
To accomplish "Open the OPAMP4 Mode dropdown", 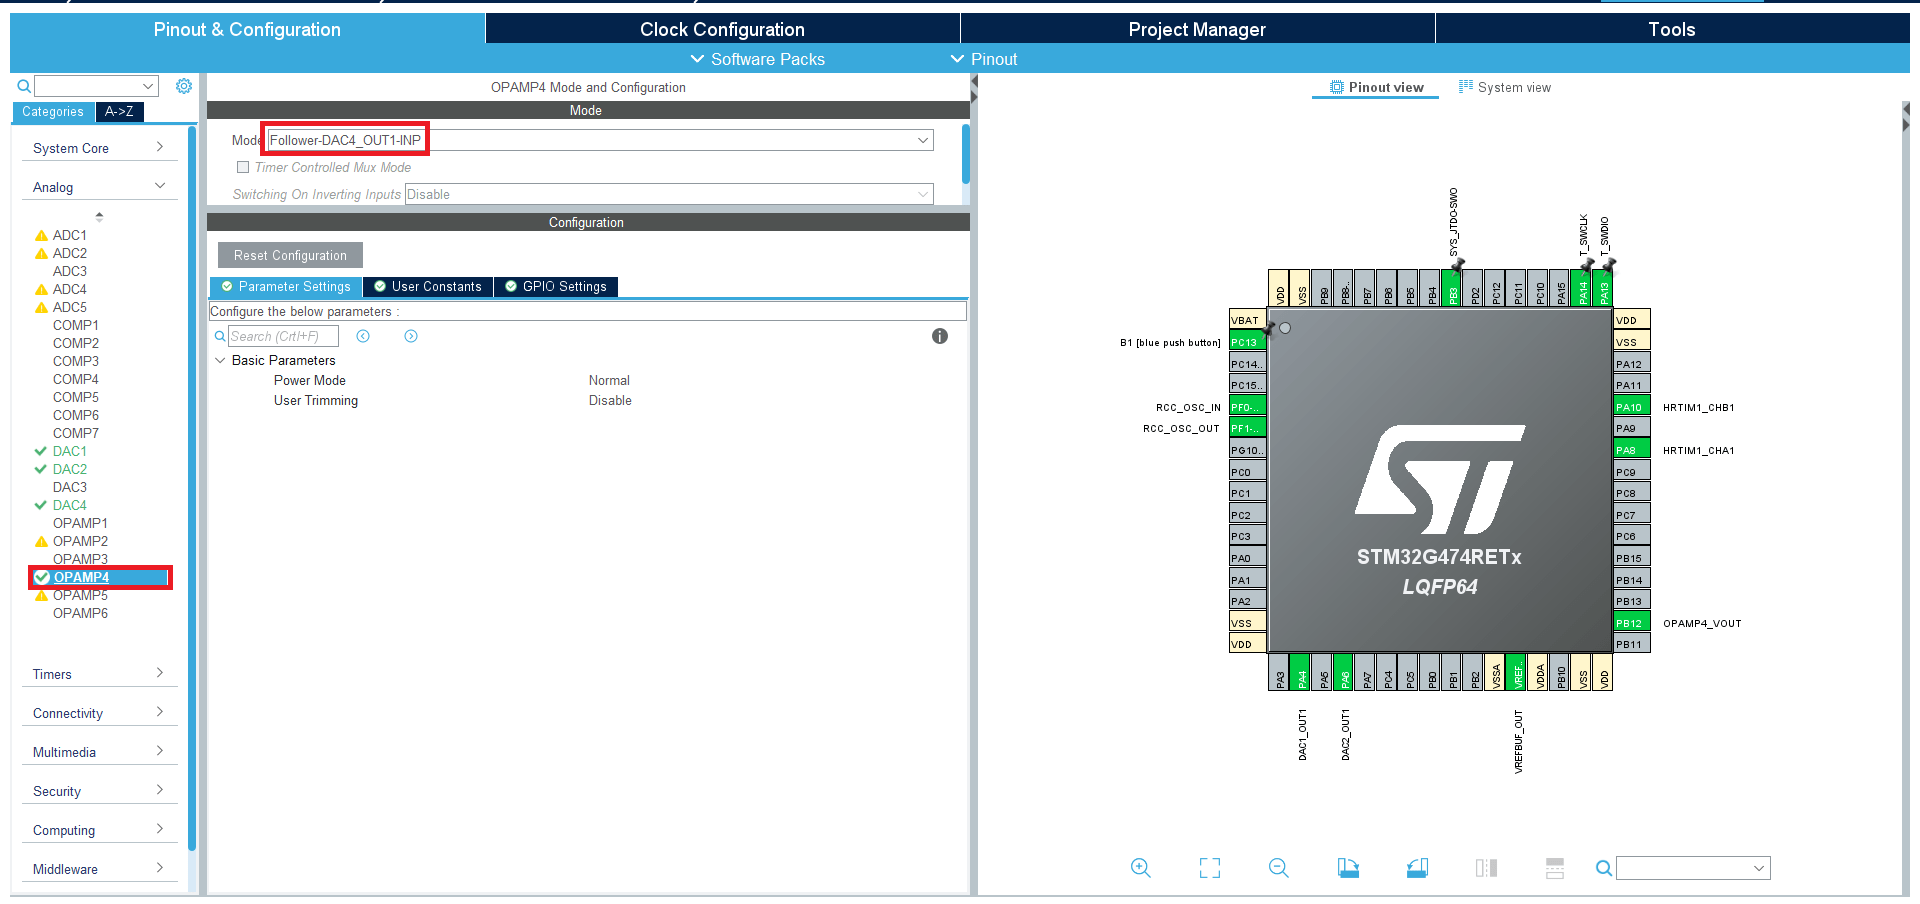I will pos(600,140).
